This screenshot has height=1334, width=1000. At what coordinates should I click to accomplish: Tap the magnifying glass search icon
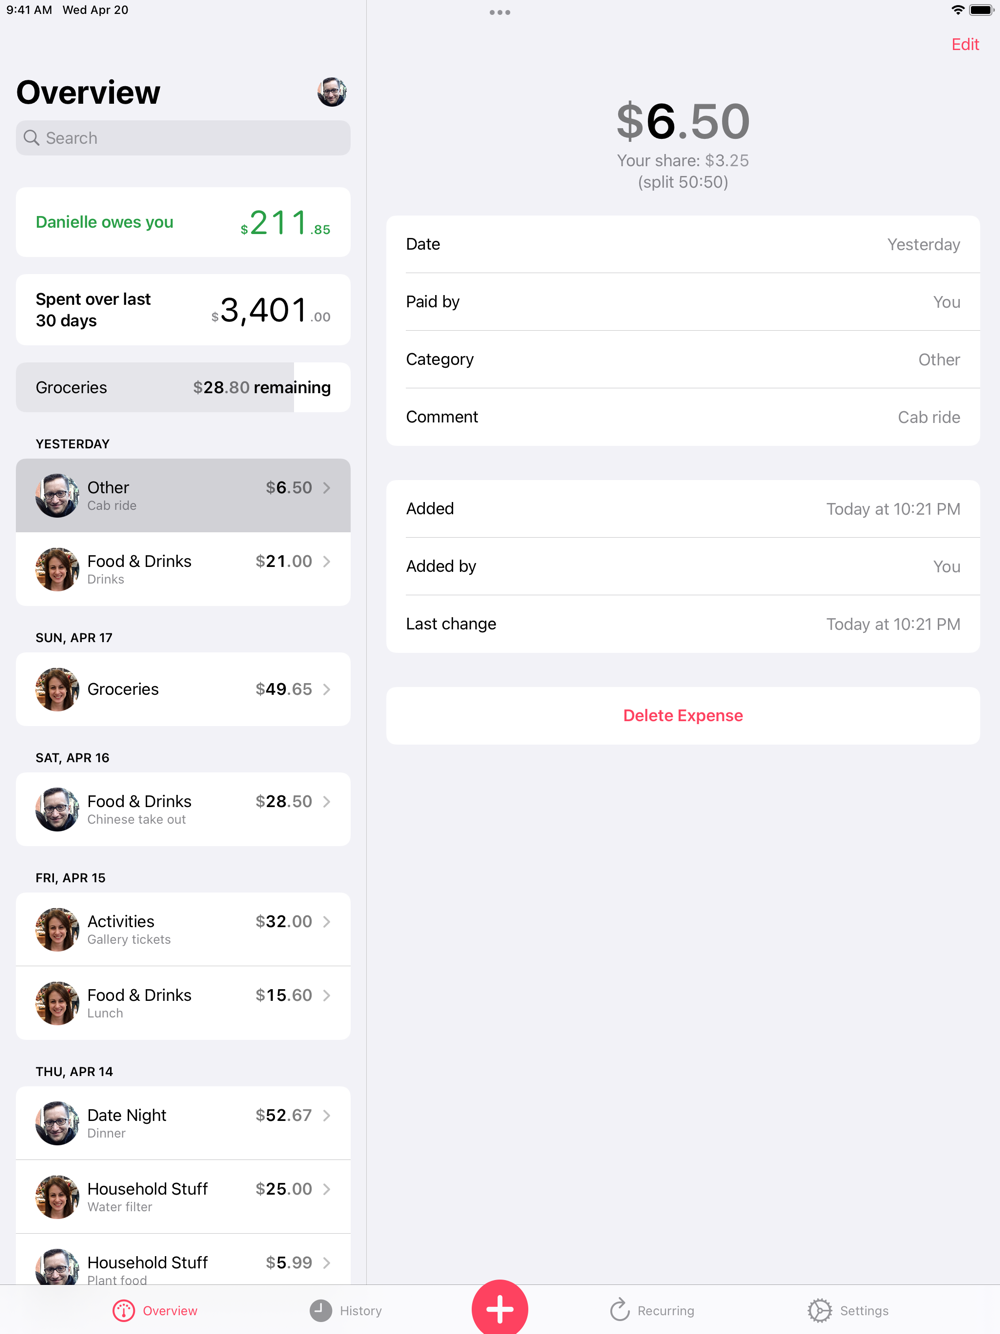pos(32,138)
